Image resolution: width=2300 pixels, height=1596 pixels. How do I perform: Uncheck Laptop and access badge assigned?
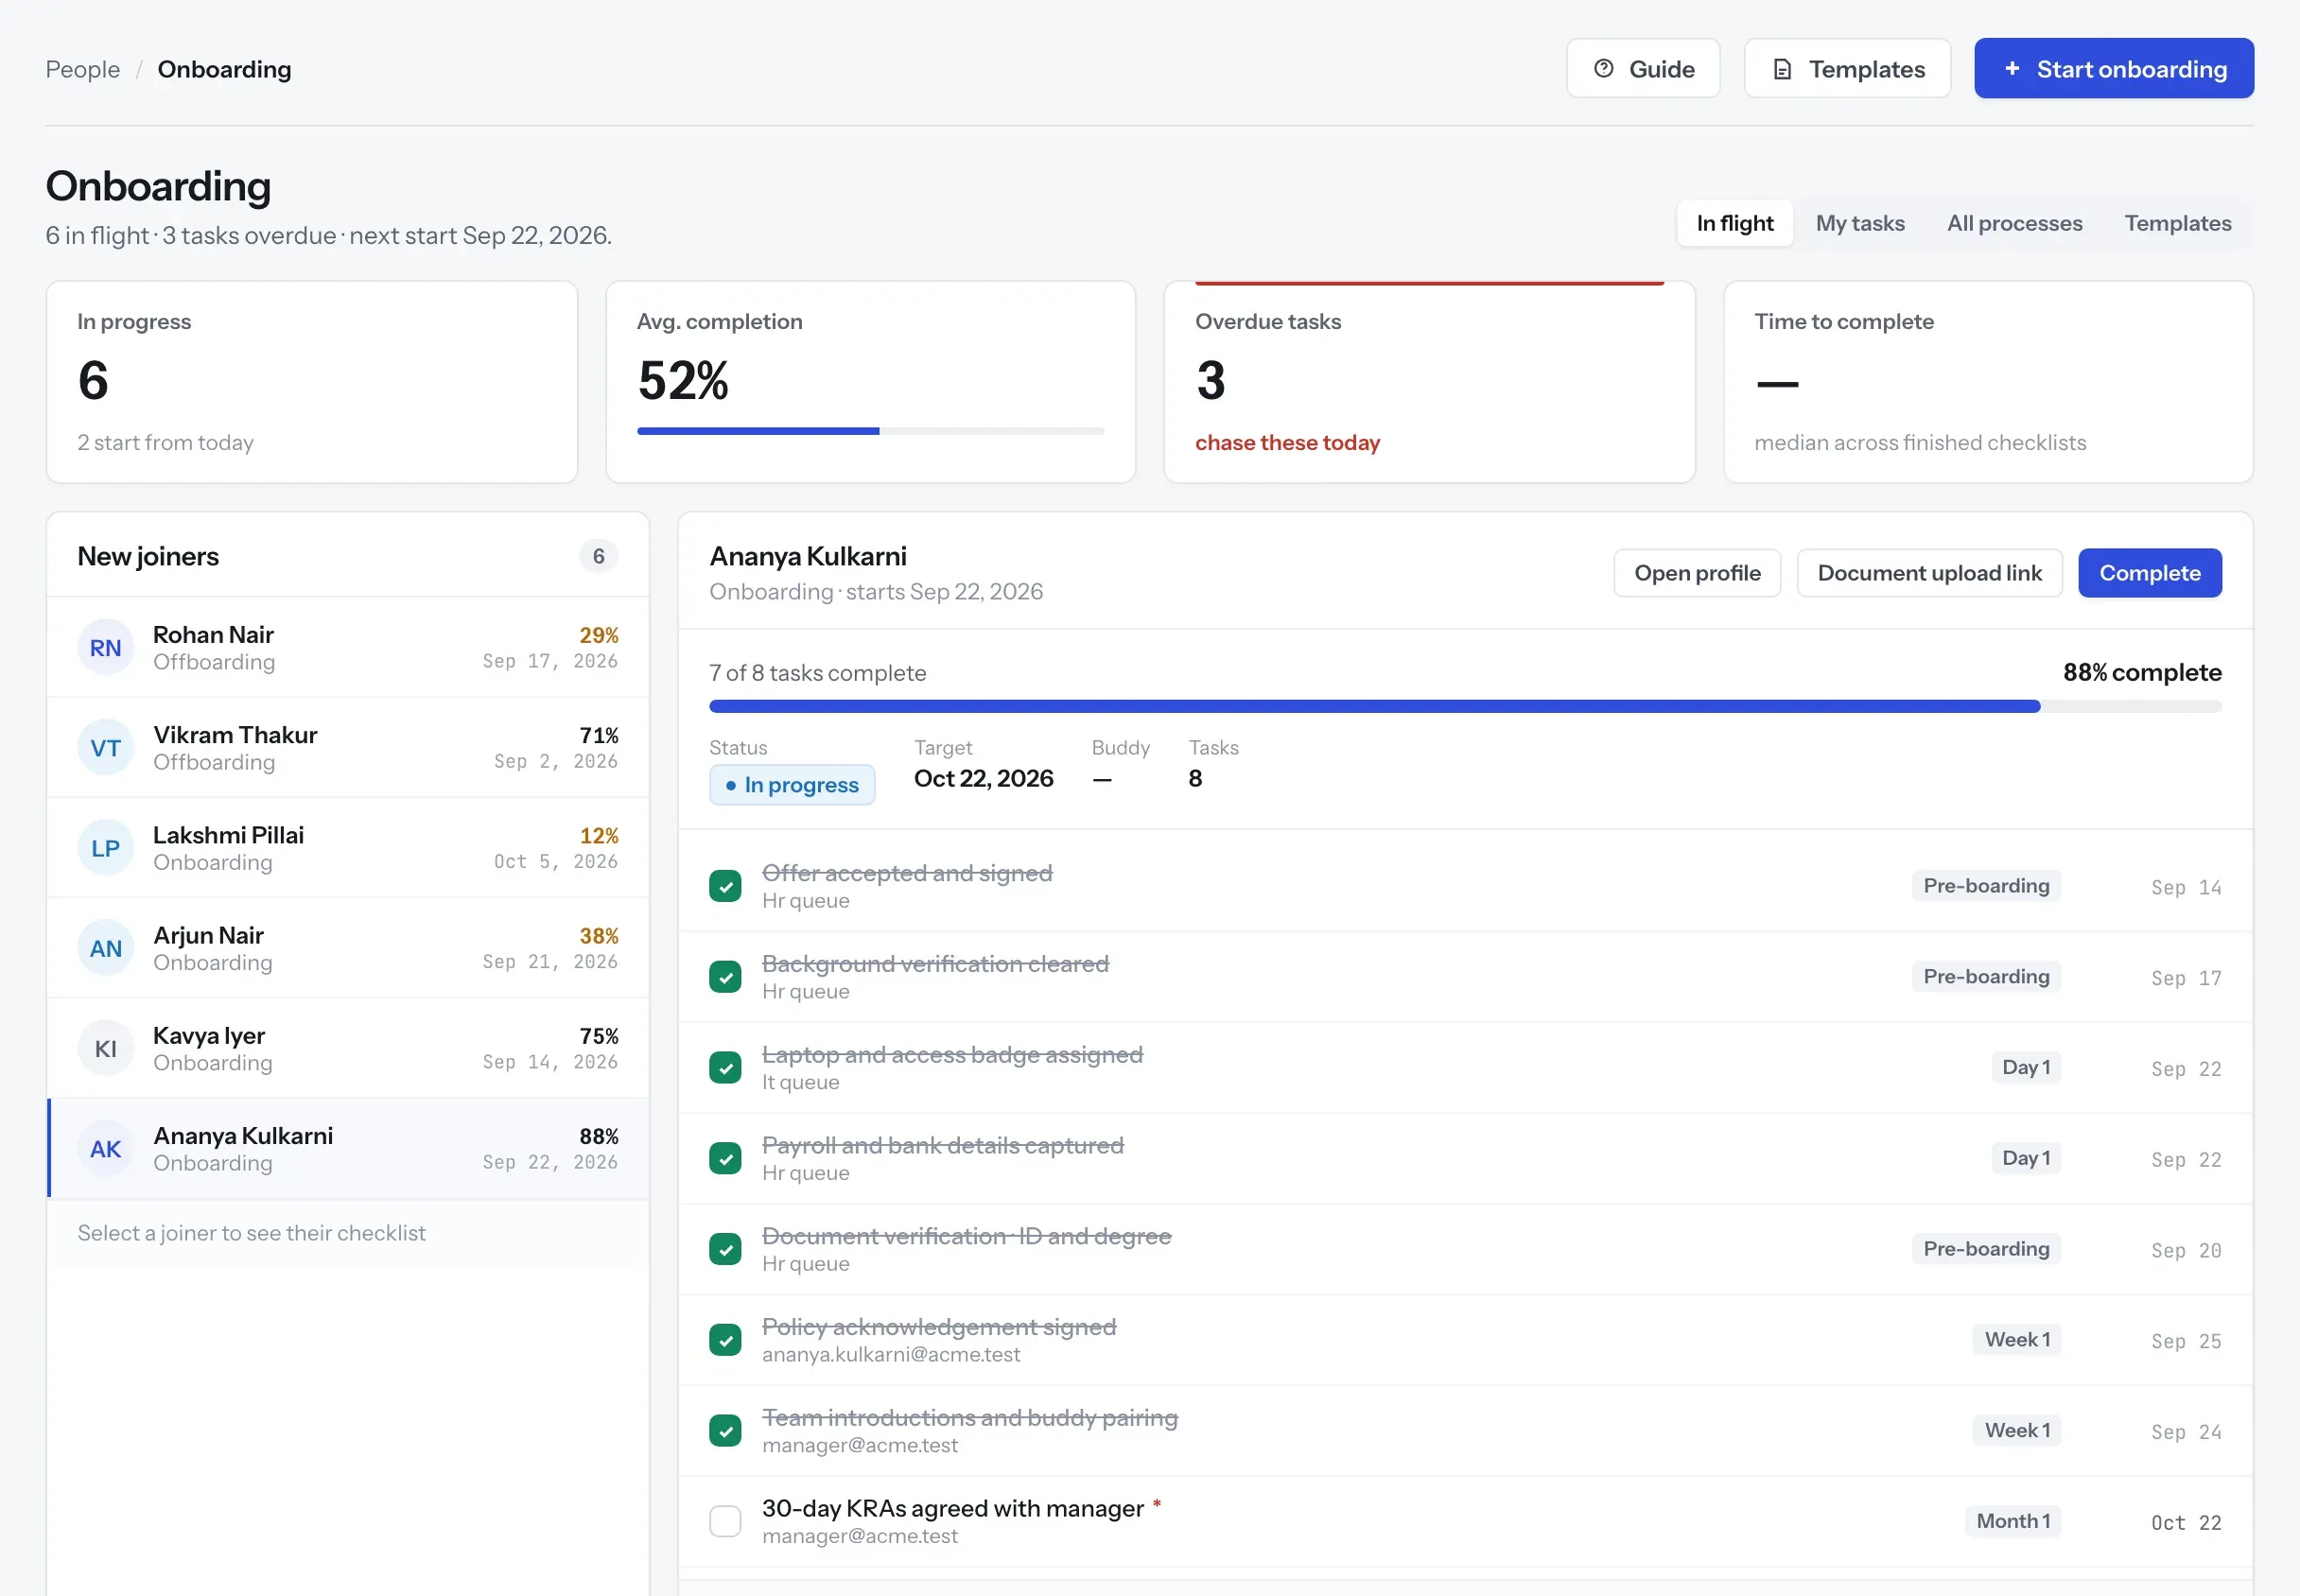pyautogui.click(x=725, y=1068)
